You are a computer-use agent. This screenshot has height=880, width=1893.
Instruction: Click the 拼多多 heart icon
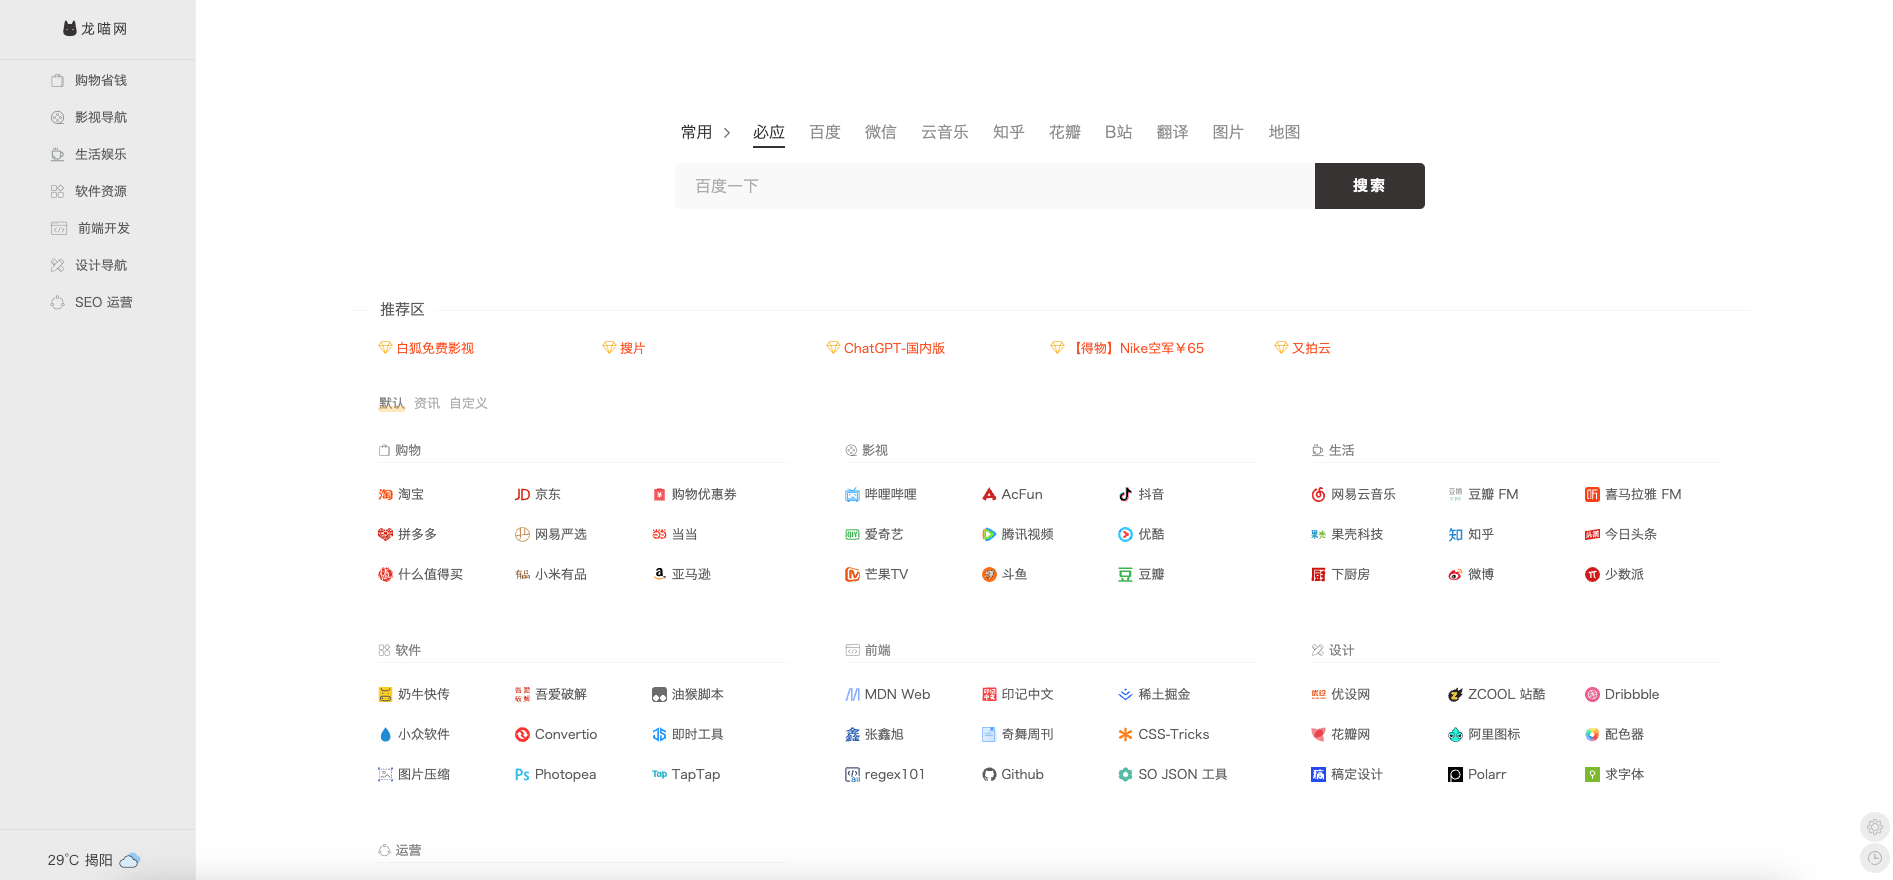tap(385, 534)
